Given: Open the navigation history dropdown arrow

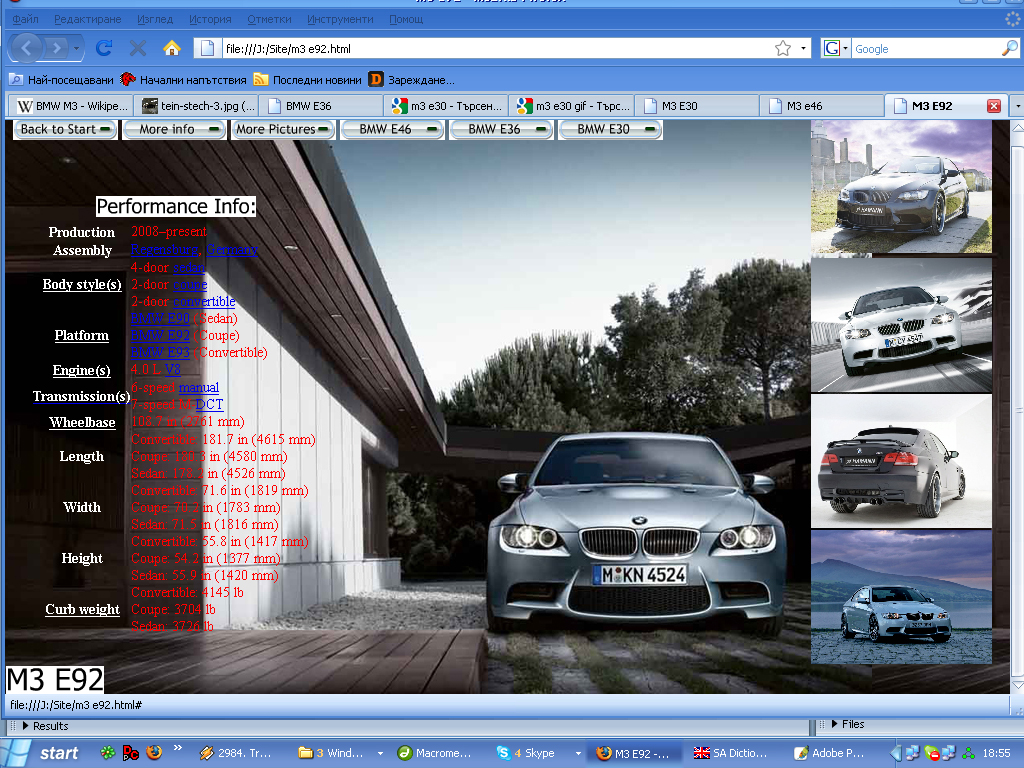Looking at the screenshot, I should [x=76, y=48].
